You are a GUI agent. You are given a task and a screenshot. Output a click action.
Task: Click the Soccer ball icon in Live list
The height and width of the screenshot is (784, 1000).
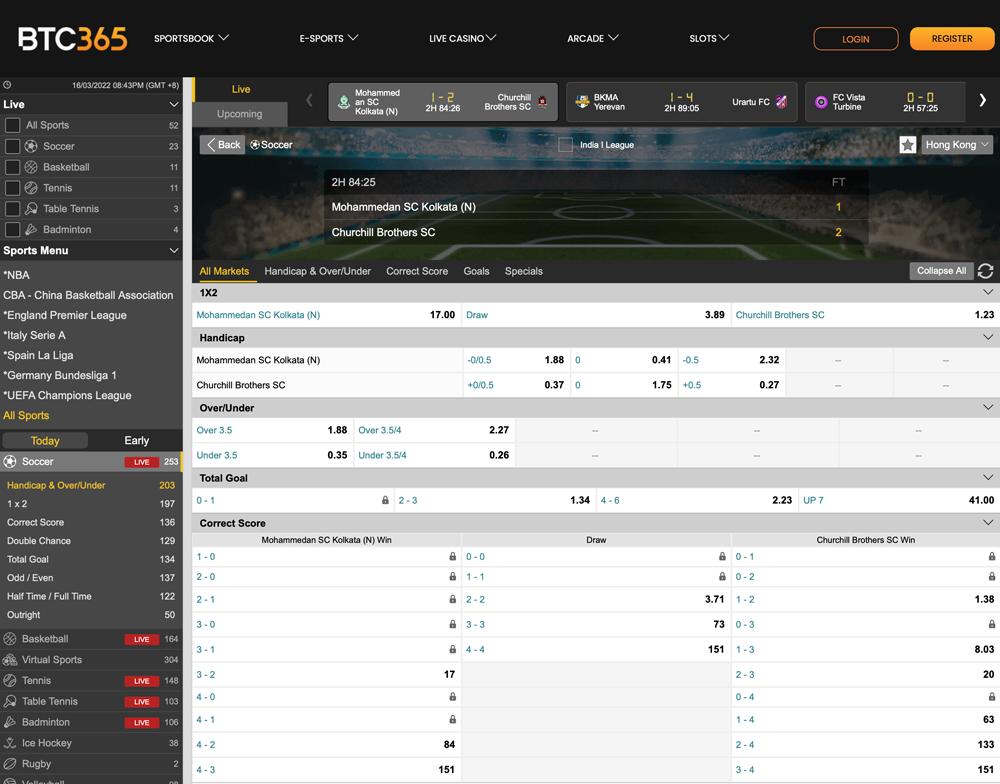coord(31,146)
